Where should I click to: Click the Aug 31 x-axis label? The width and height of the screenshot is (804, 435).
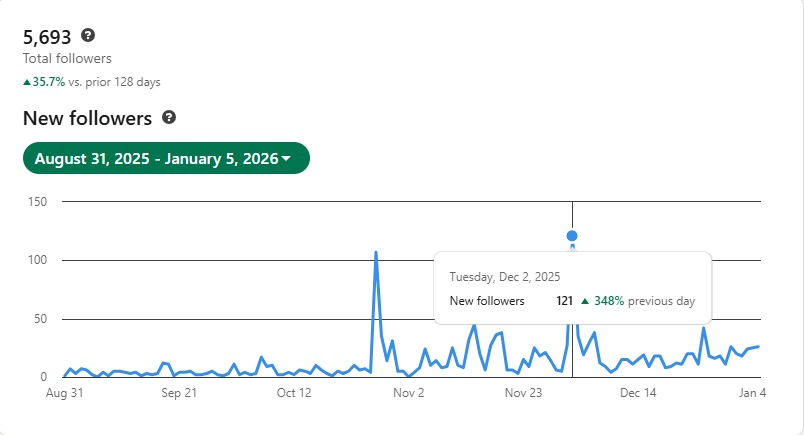click(x=62, y=393)
